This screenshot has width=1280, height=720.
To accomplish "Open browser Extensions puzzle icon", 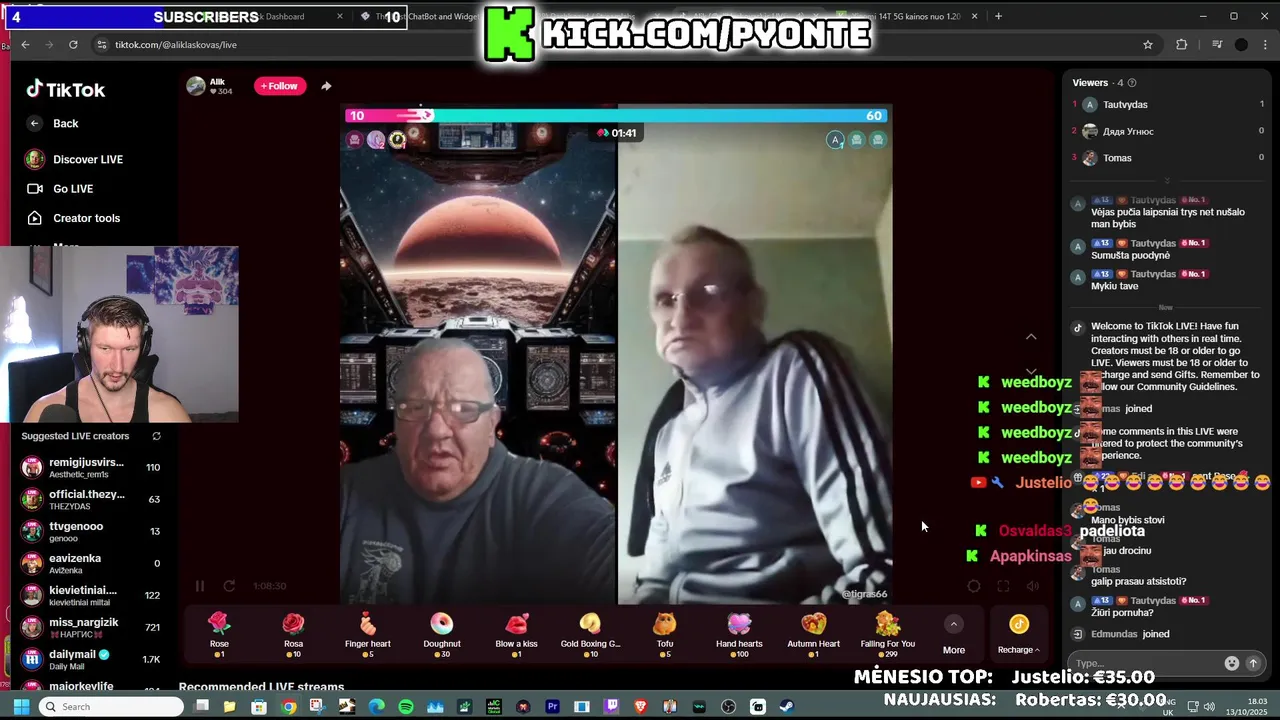I will tap(1182, 44).
